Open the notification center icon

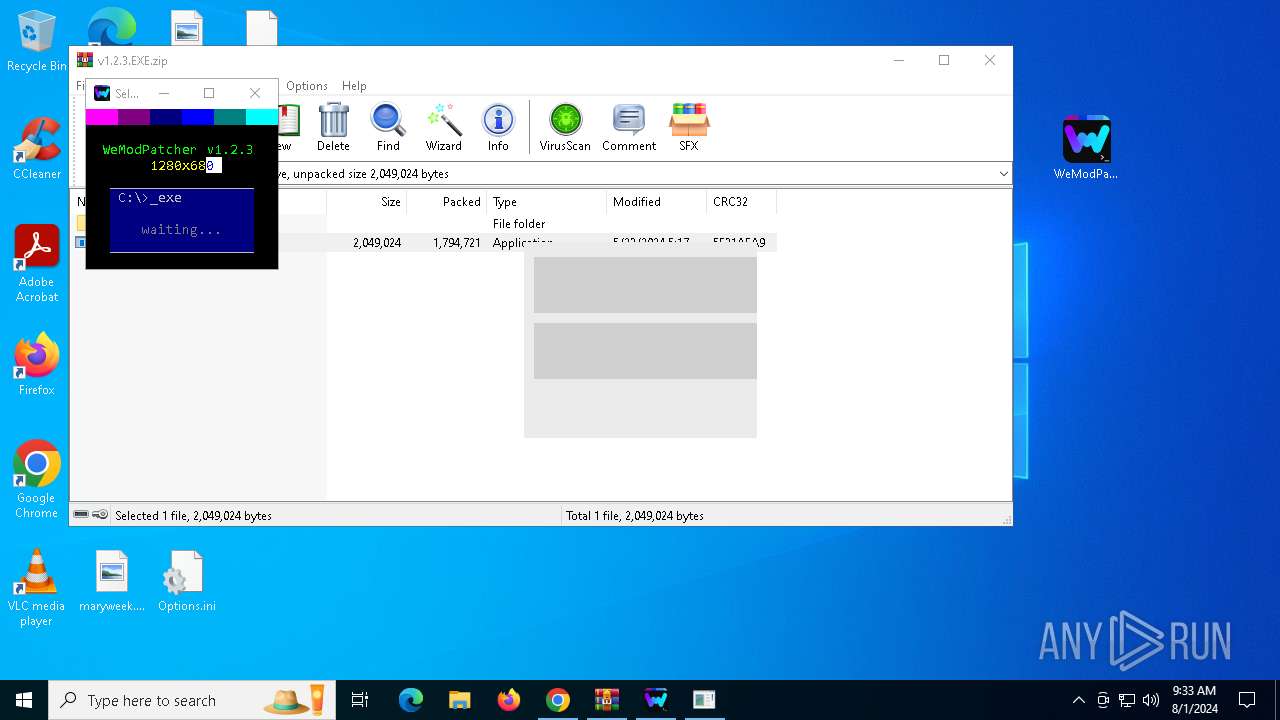click(x=1247, y=700)
